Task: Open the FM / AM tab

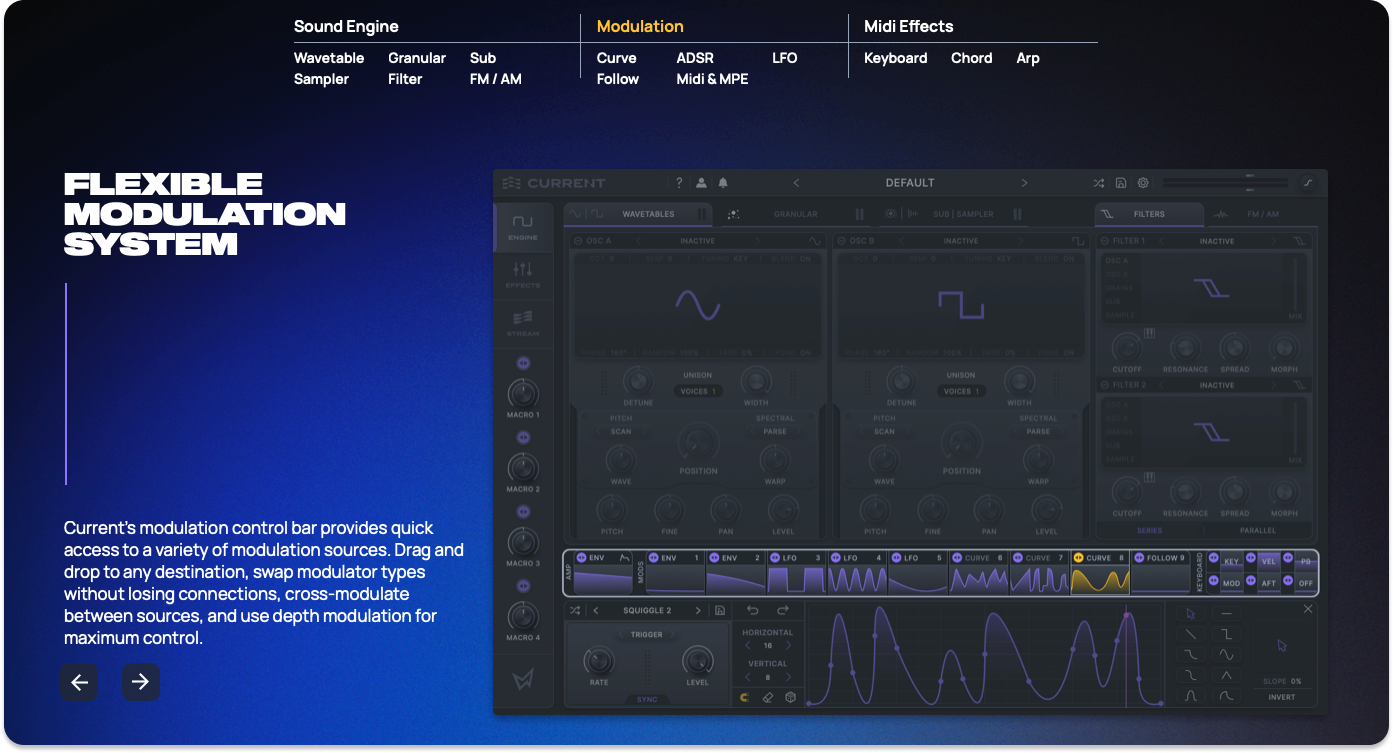Action: (x=1262, y=214)
